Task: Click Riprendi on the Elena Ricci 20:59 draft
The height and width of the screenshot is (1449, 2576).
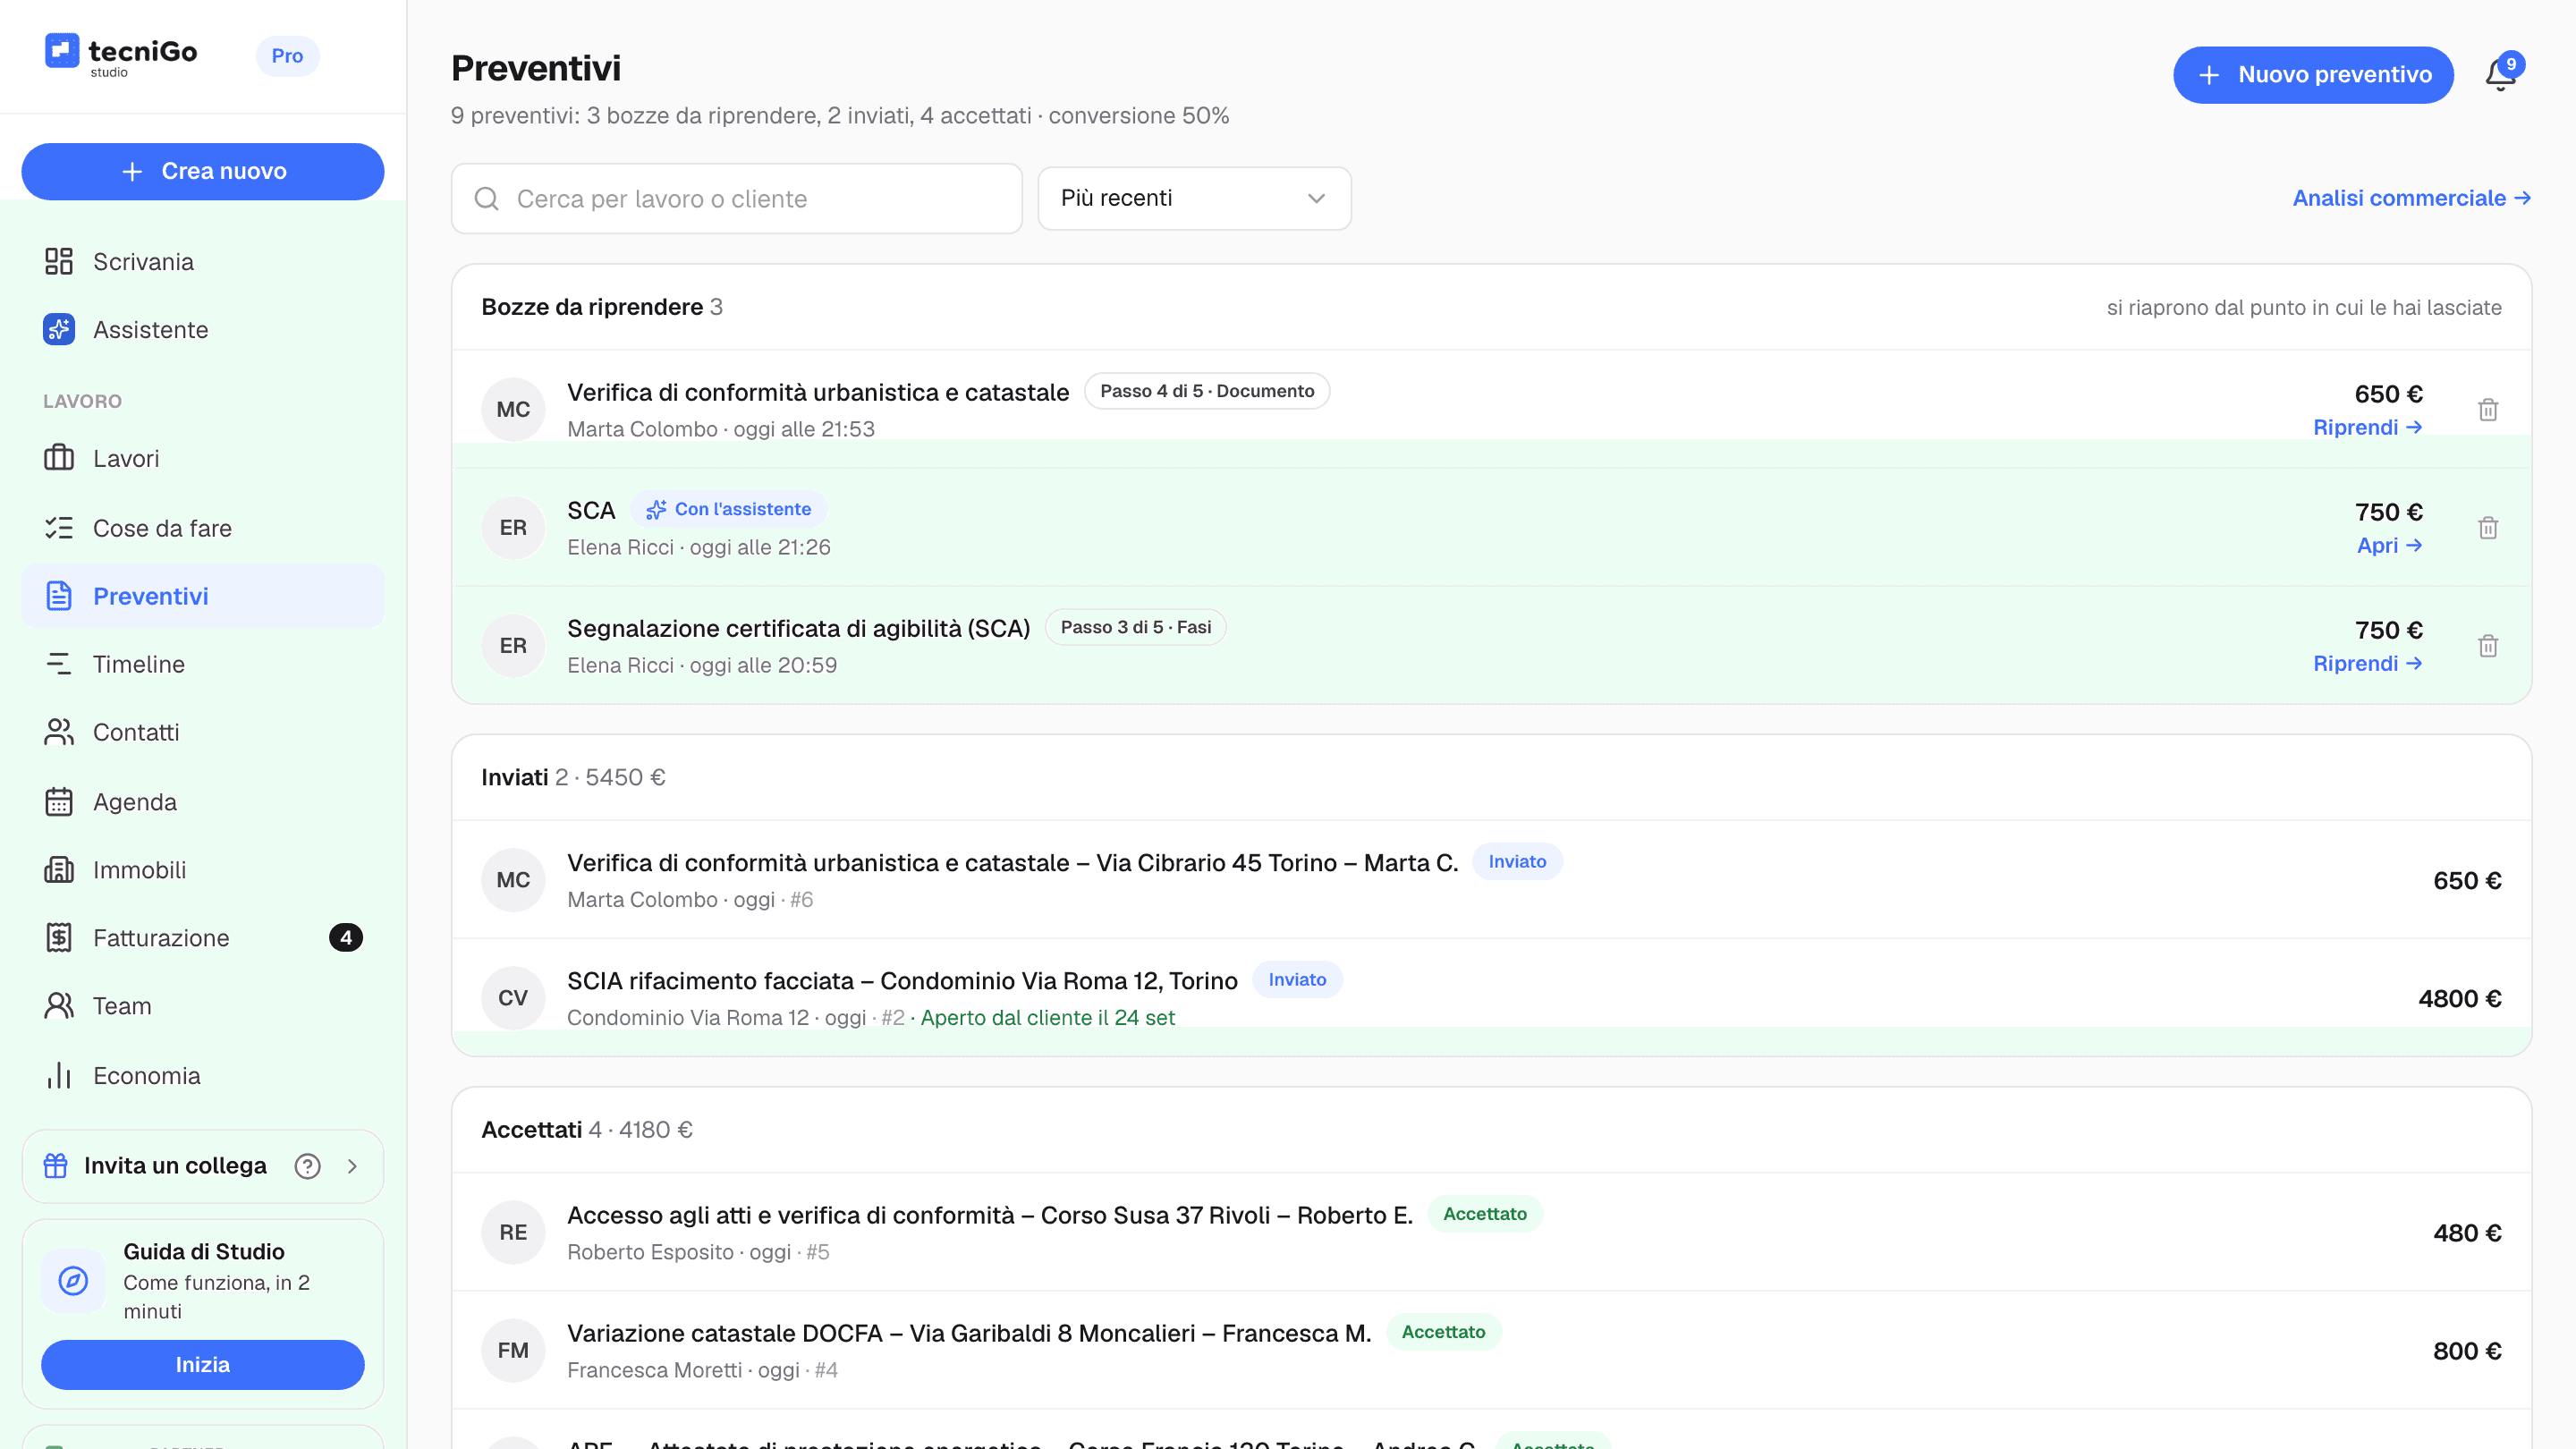Action: 2367,664
